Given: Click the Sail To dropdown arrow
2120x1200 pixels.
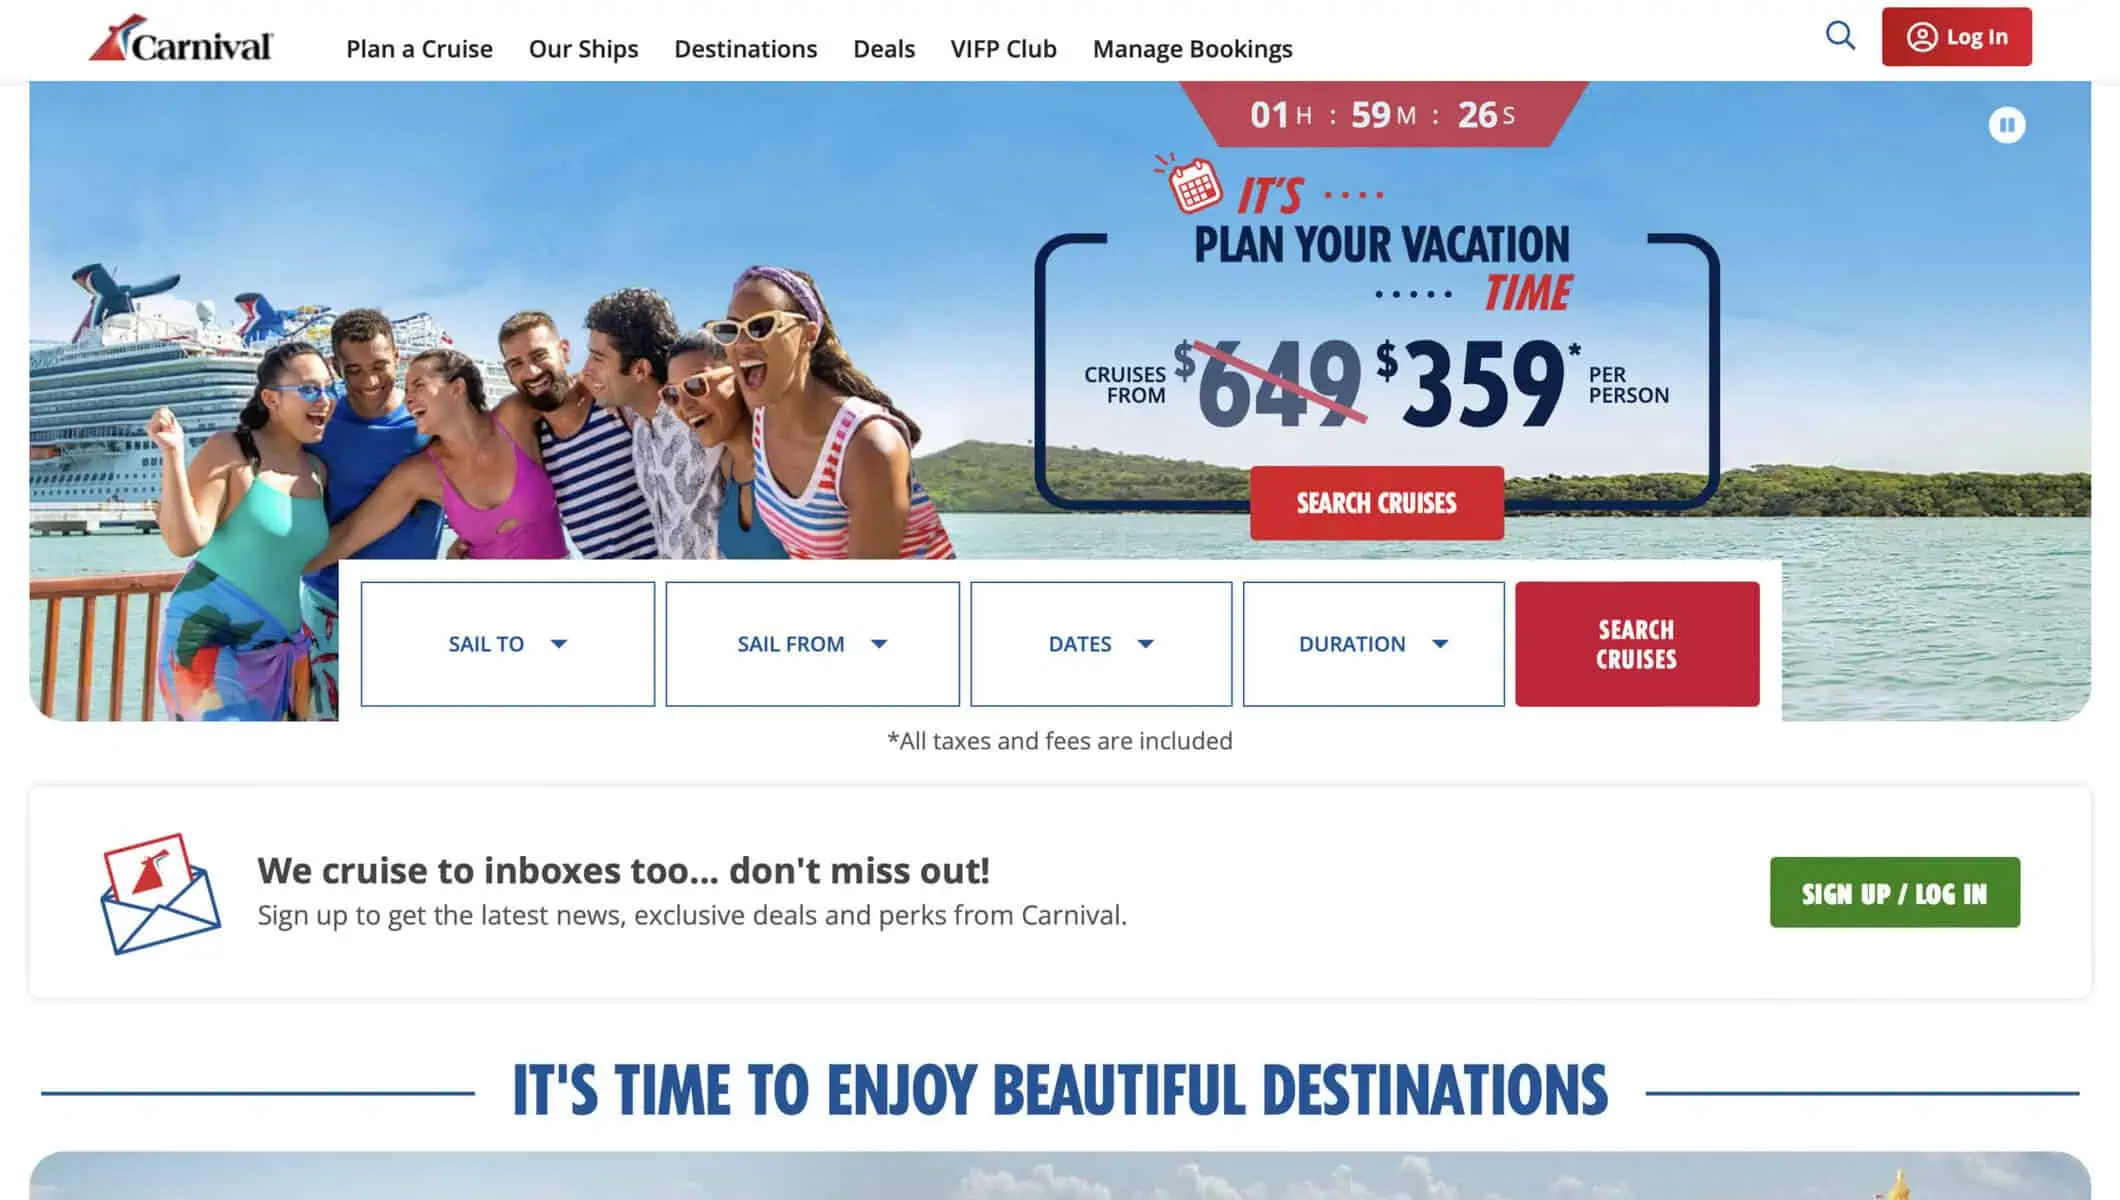Looking at the screenshot, I should tap(559, 644).
